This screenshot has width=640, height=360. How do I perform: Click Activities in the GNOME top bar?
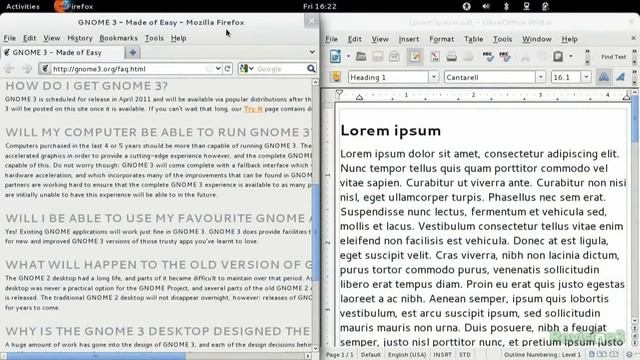tap(23, 6)
